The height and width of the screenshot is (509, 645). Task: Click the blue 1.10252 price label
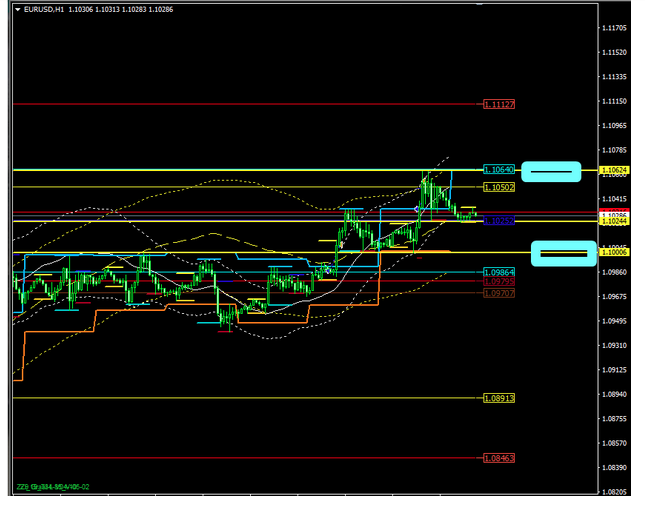498,221
